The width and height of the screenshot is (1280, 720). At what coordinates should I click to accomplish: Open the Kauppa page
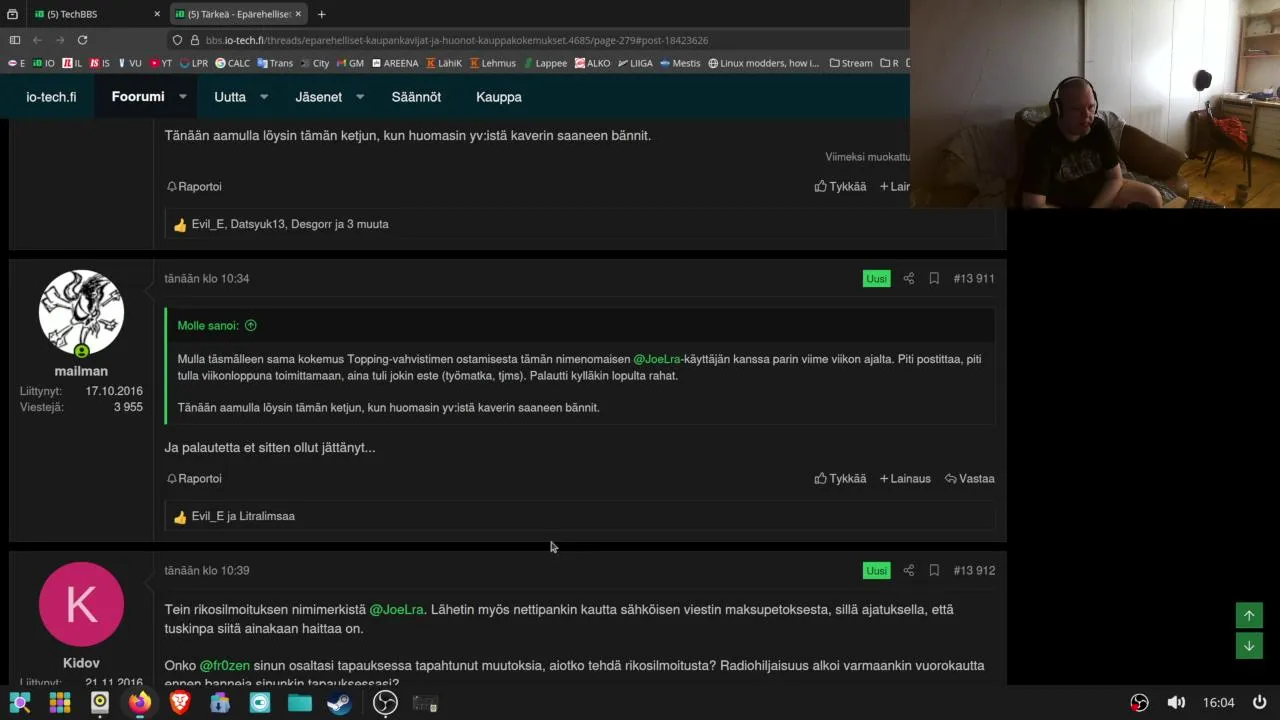pos(499,97)
